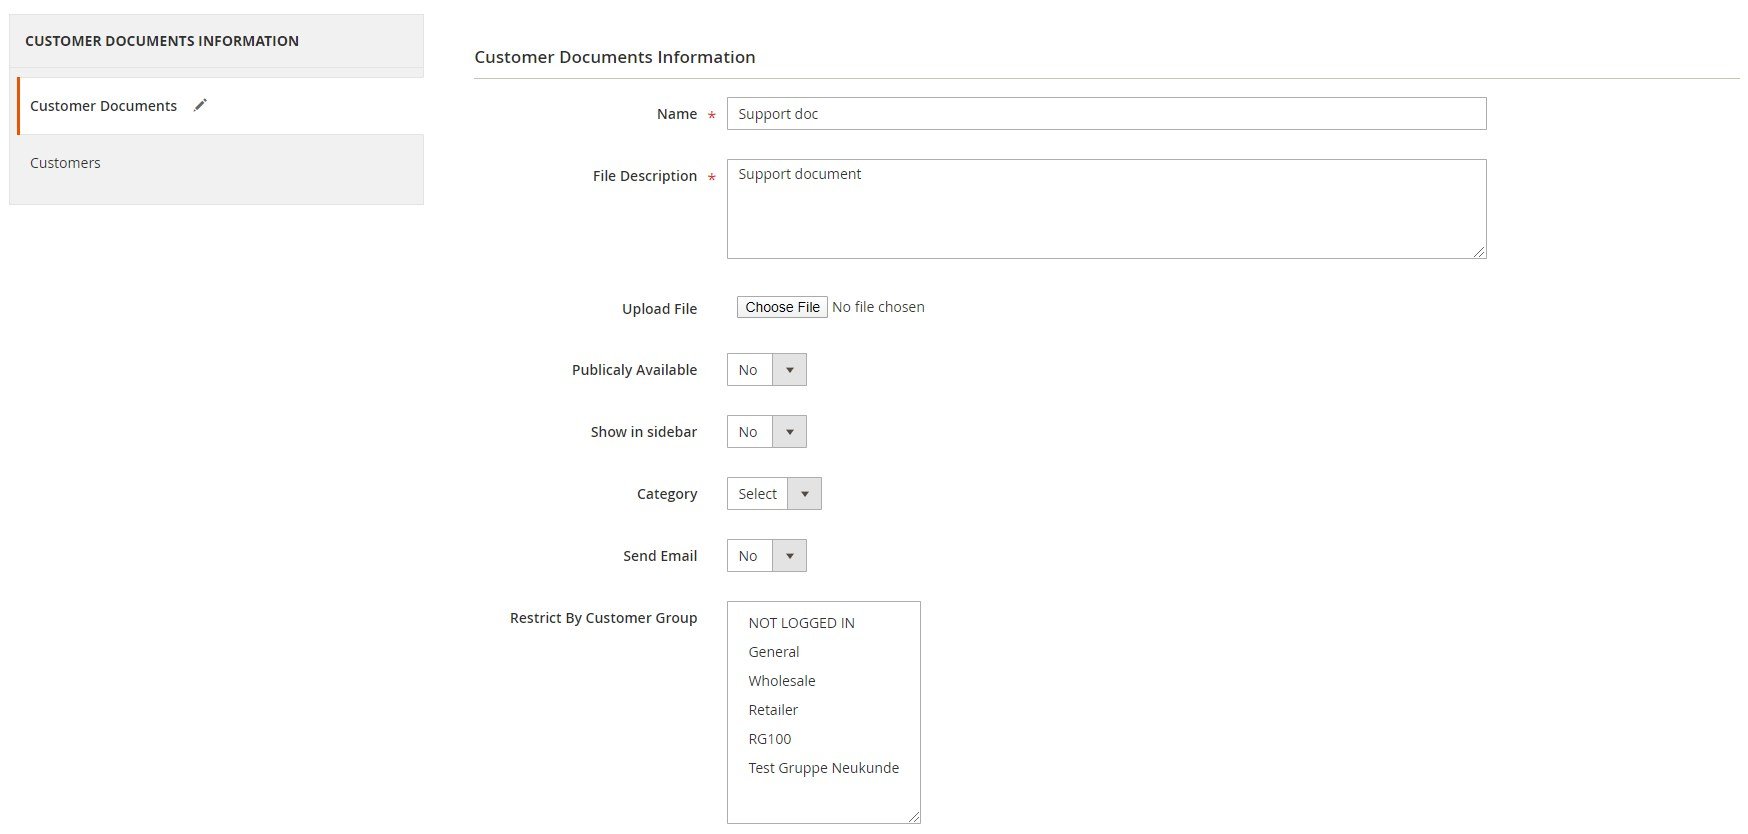
Task: Click the customer group list resize handle
Action: [913, 816]
